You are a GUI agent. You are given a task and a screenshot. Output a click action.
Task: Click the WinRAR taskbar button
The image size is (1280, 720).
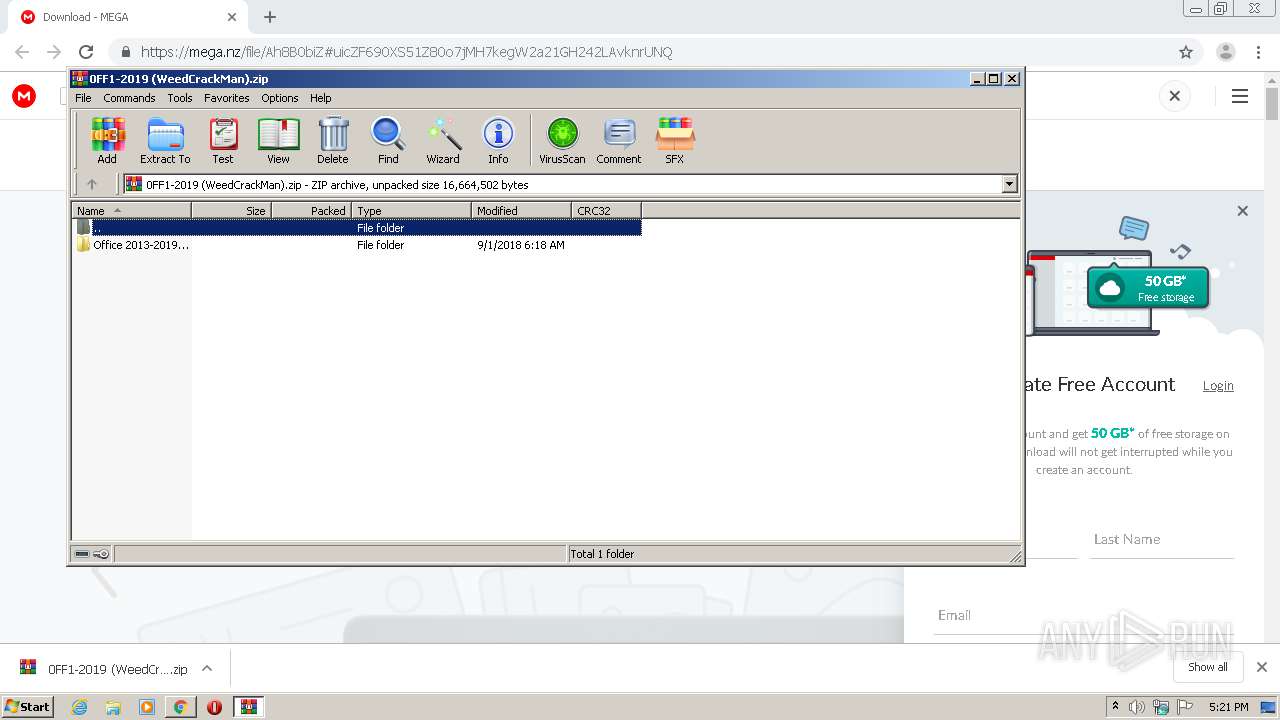(249, 707)
